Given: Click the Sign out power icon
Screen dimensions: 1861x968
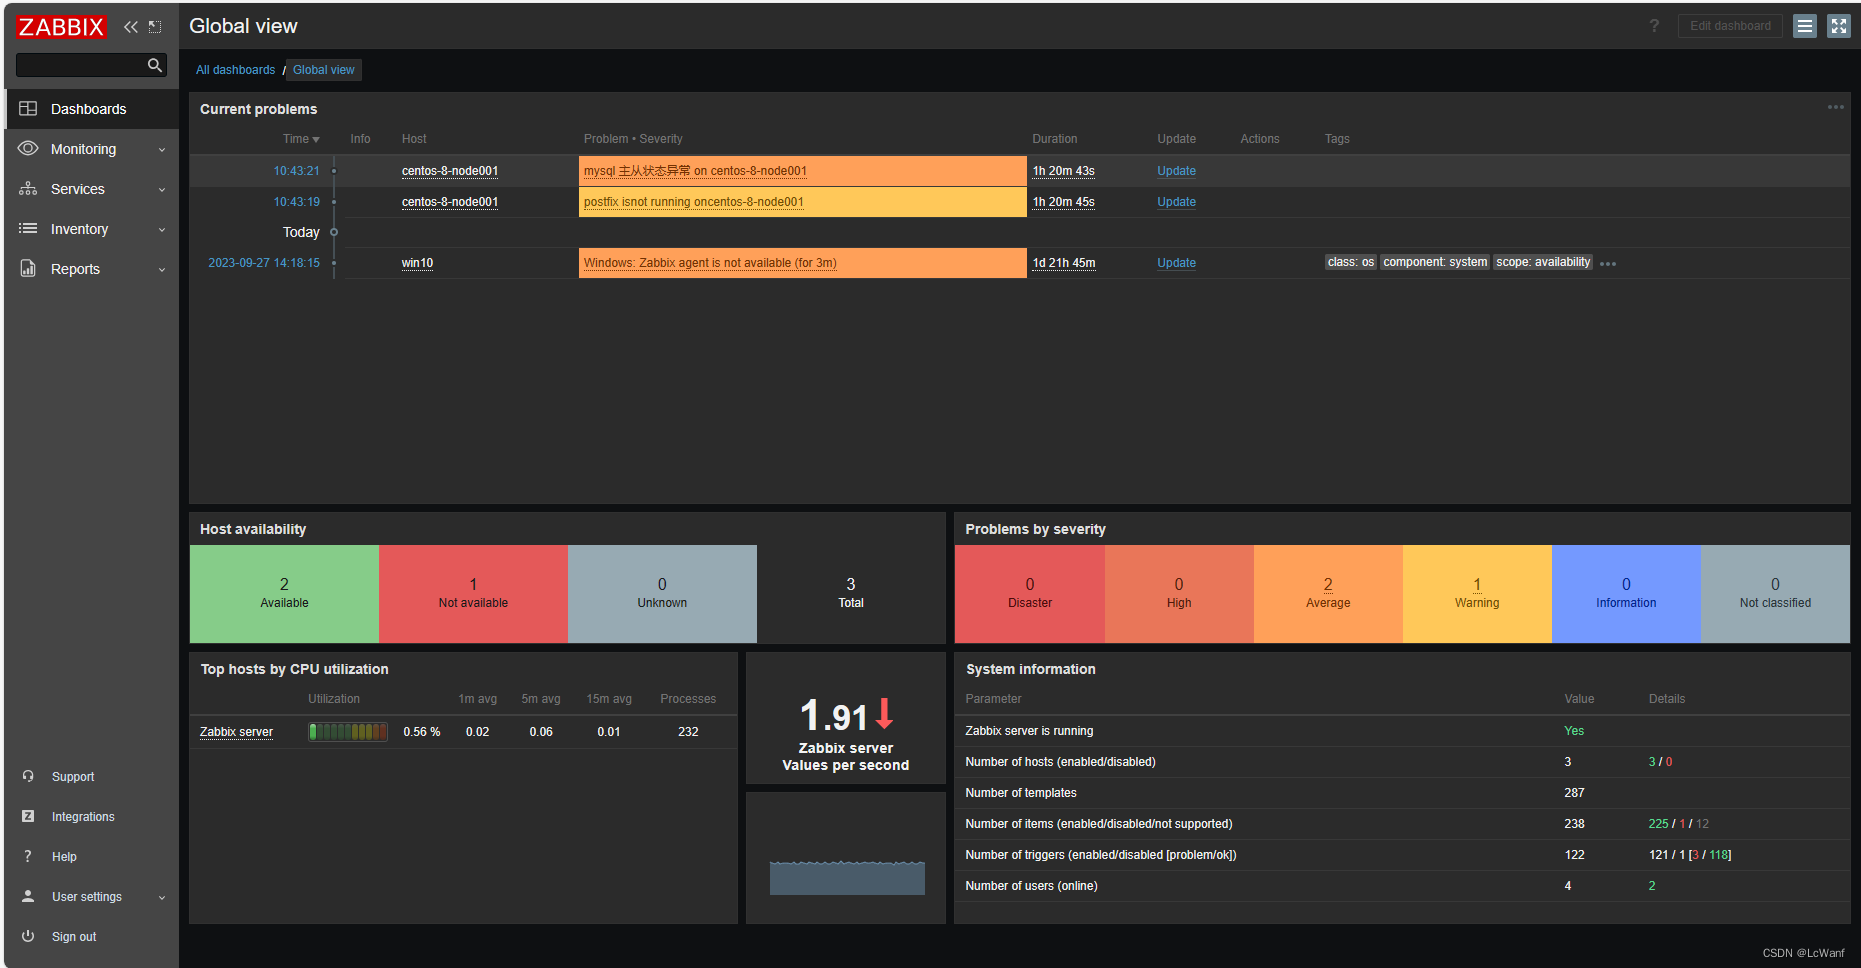Looking at the screenshot, I should pyautogui.click(x=28, y=936).
